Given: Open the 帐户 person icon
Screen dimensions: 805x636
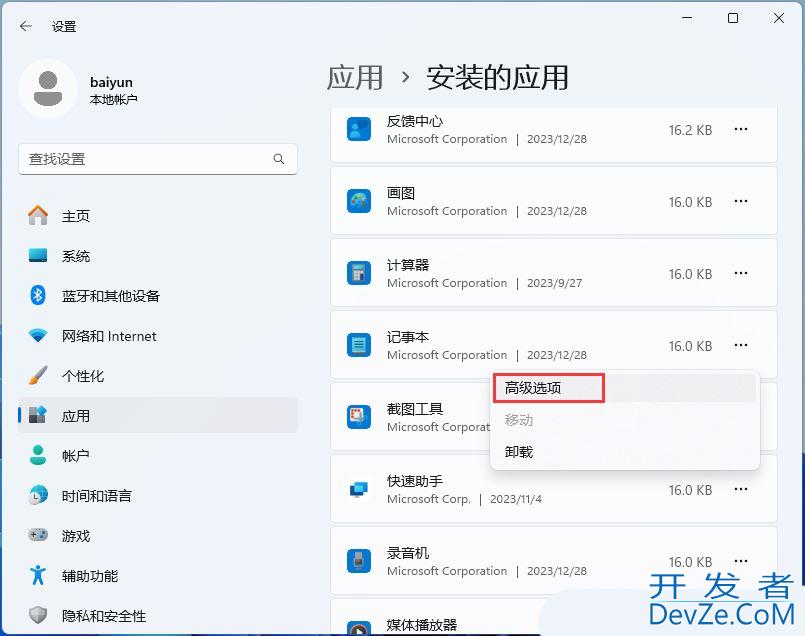Looking at the screenshot, I should coord(38,456).
